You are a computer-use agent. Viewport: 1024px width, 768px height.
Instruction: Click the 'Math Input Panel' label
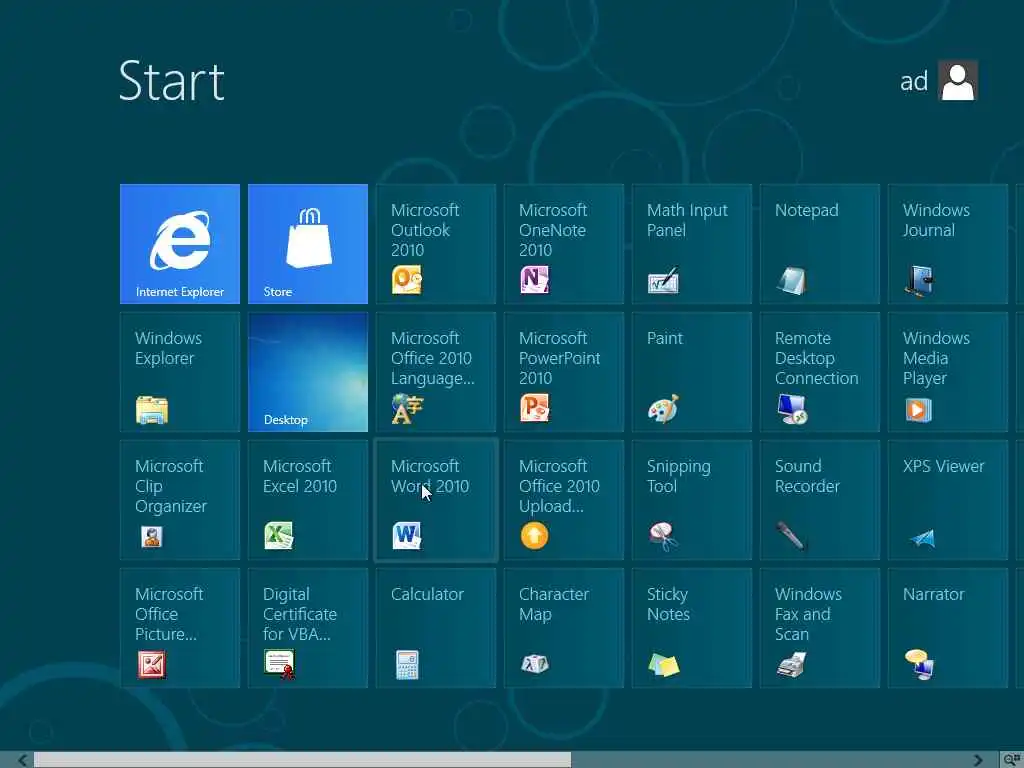click(687, 220)
